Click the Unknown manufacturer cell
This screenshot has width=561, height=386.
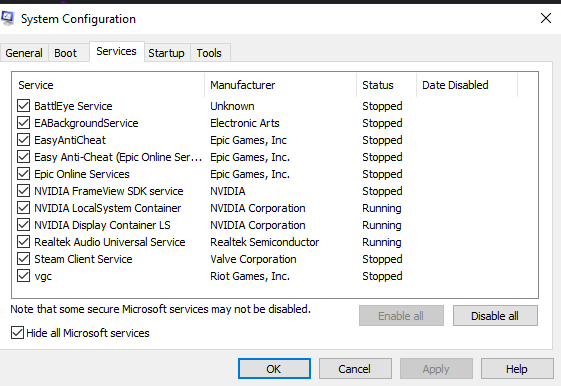pyautogui.click(x=232, y=106)
